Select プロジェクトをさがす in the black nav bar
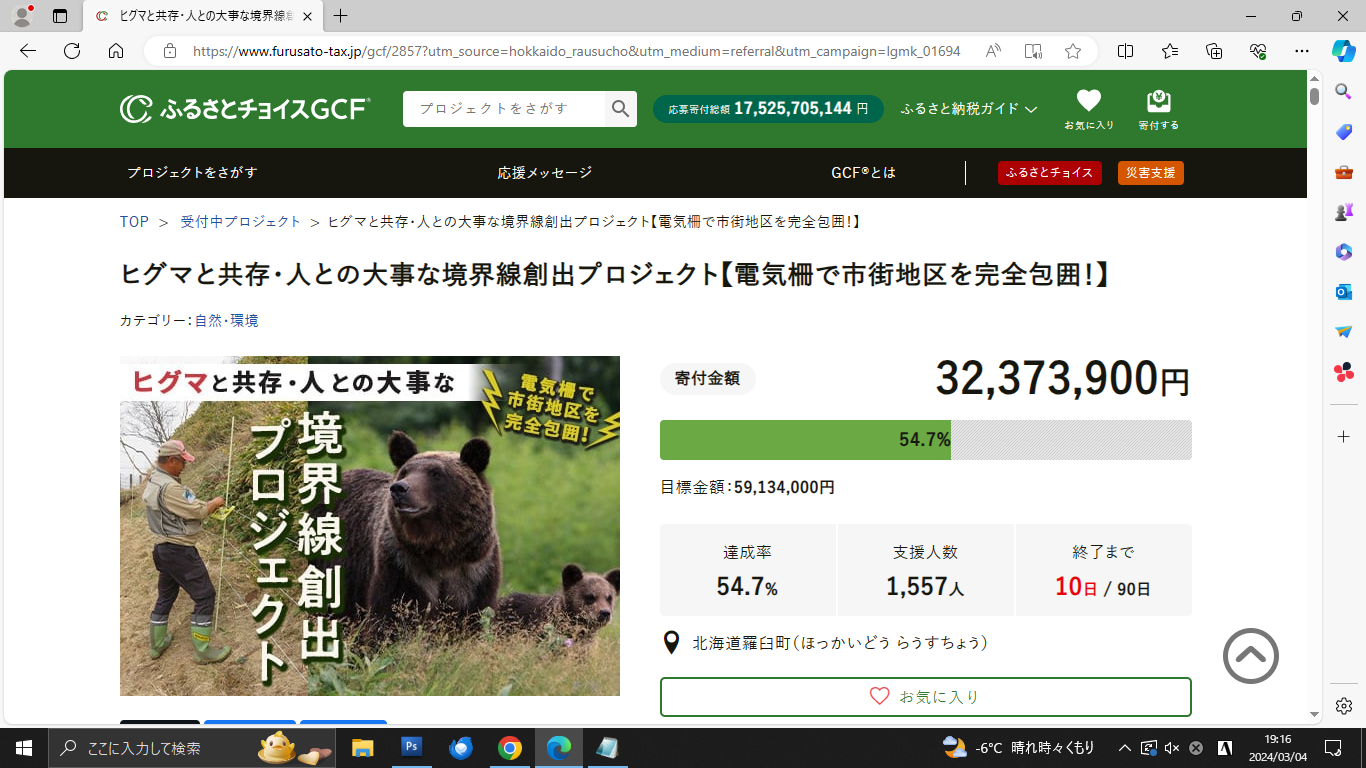1366x768 pixels. click(x=192, y=173)
